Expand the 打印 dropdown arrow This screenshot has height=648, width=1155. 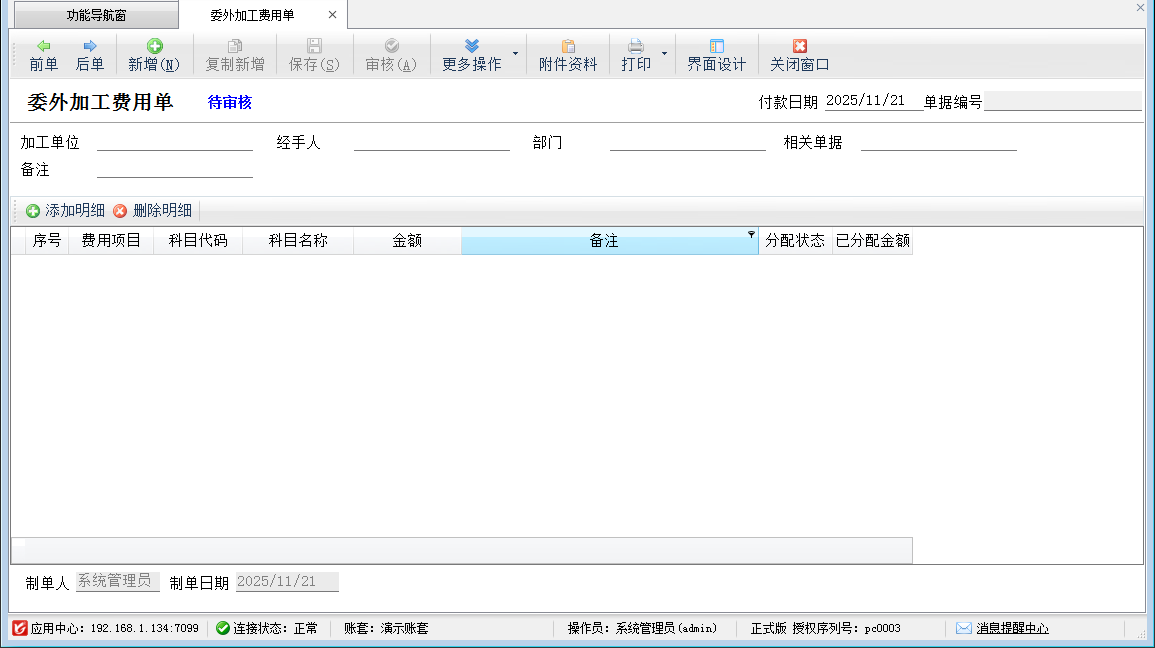click(x=664, y=53)
